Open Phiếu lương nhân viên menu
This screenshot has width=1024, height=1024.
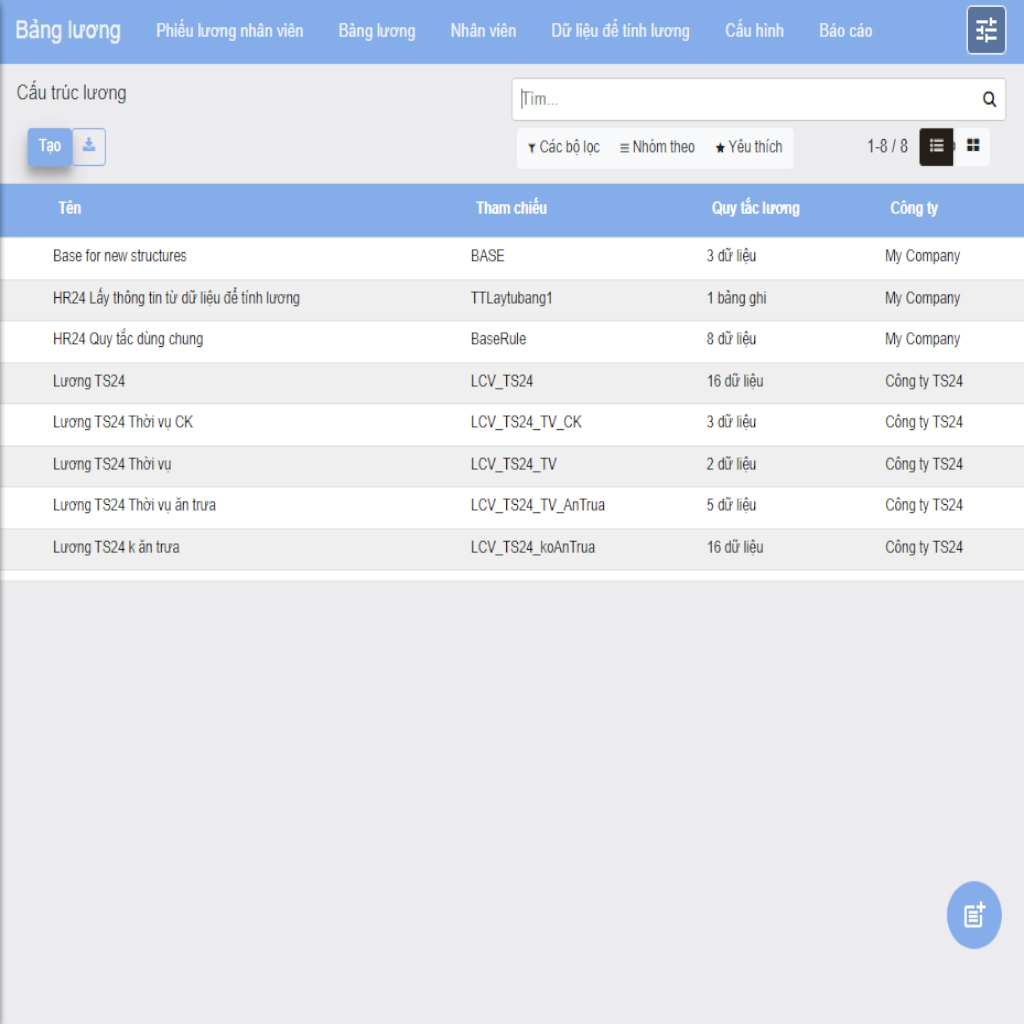coord(229,31)
